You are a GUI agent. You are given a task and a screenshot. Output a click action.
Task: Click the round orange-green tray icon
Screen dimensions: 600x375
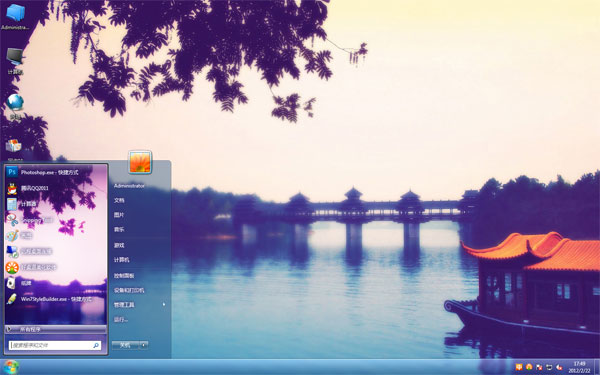click(x=529, y=367)
